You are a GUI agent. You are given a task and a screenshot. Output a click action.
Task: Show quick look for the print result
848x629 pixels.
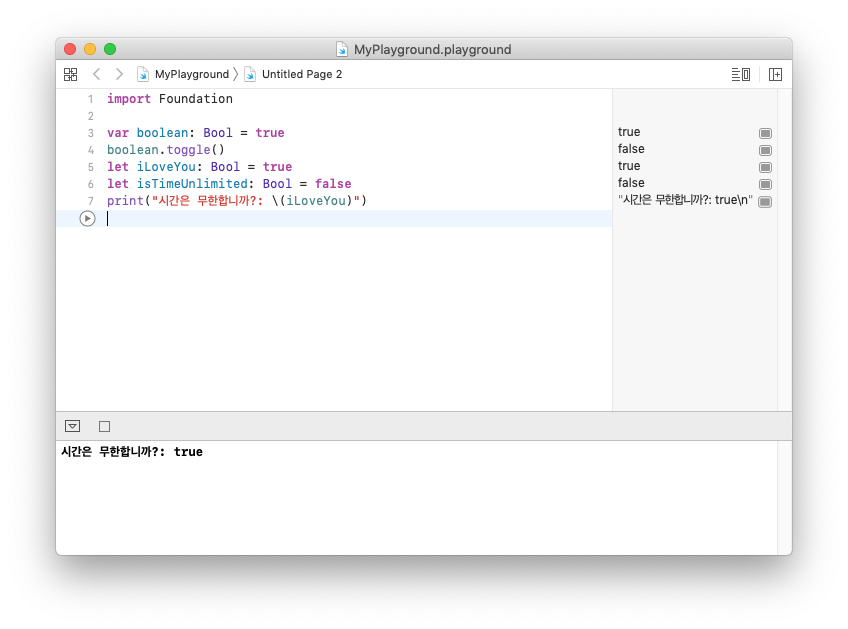pos(765,202)
